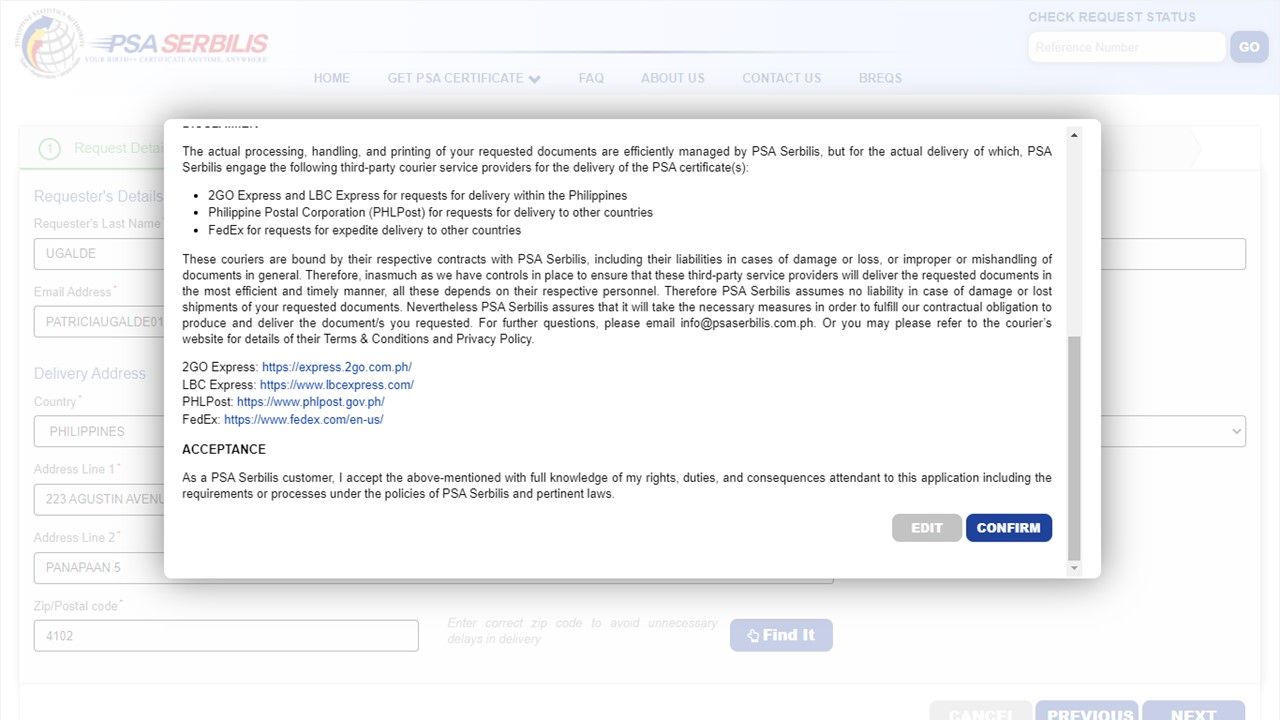This screenshot has height=720, width=1280.
Task: Click the PSA Serbilis logo
Action: point(142,45)
